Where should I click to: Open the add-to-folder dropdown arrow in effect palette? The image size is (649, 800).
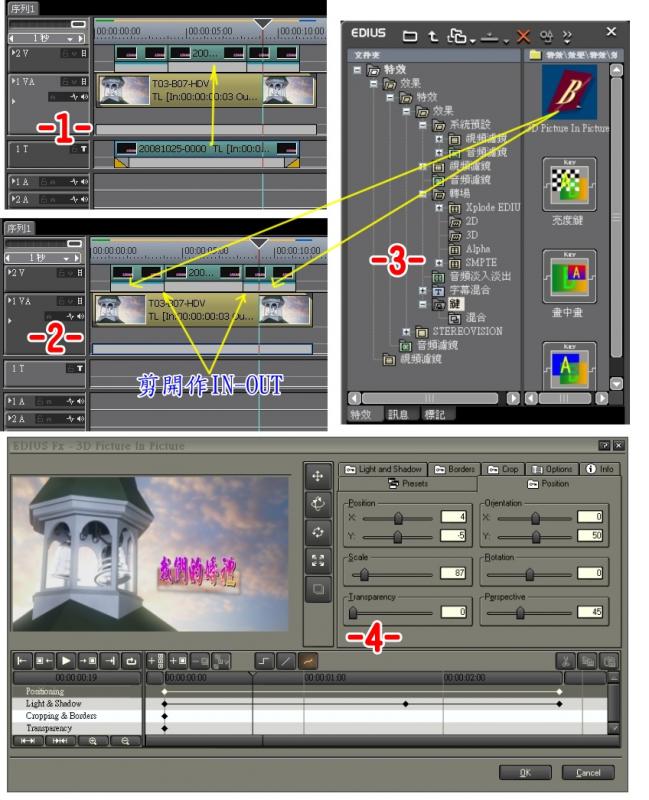click(473, 40)
